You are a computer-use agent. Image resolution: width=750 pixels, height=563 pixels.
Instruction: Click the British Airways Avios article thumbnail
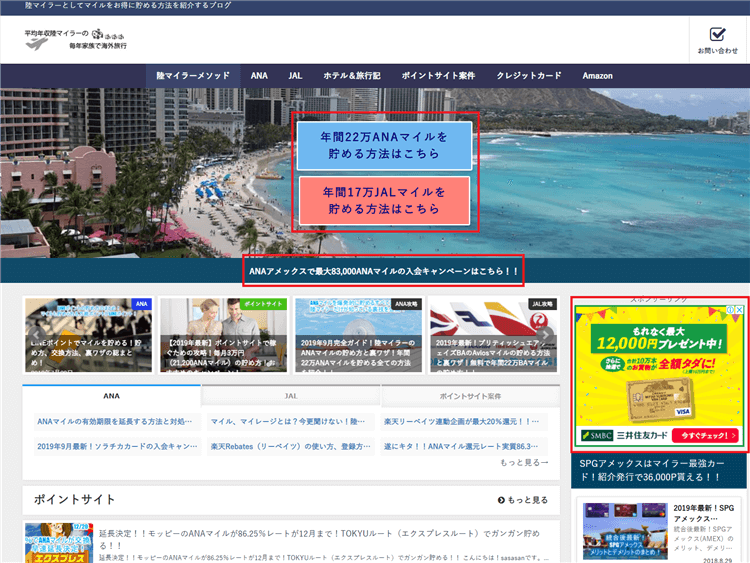(x=493, y=335)
